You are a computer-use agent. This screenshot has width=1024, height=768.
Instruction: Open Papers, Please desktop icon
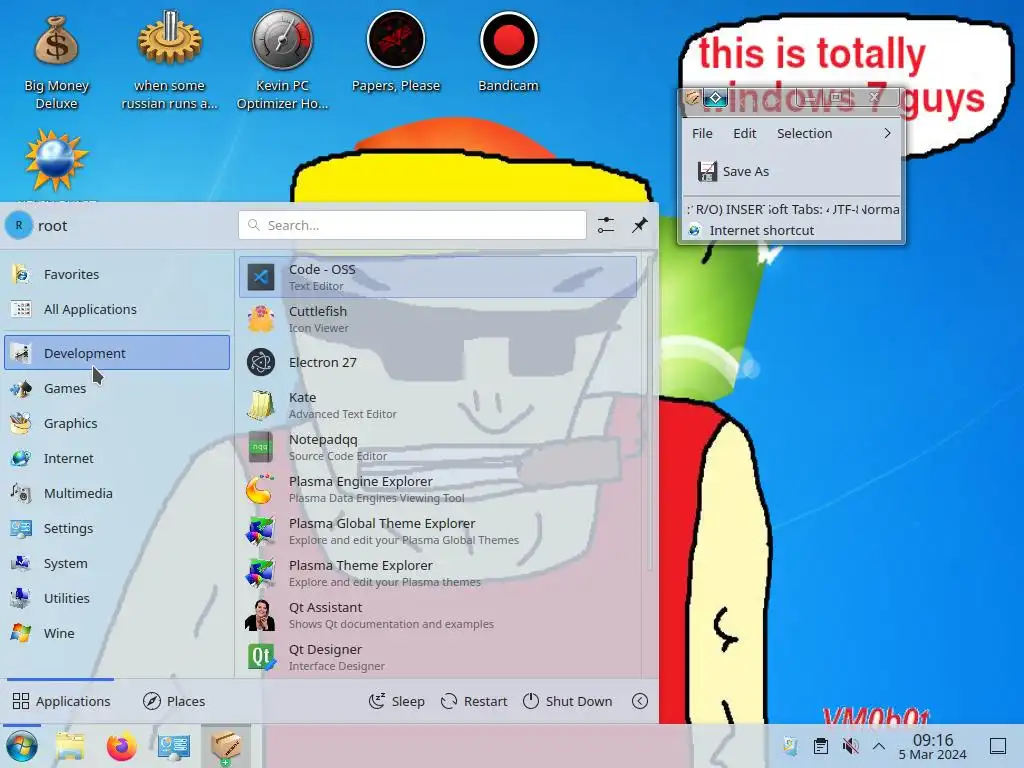(396, 52)
